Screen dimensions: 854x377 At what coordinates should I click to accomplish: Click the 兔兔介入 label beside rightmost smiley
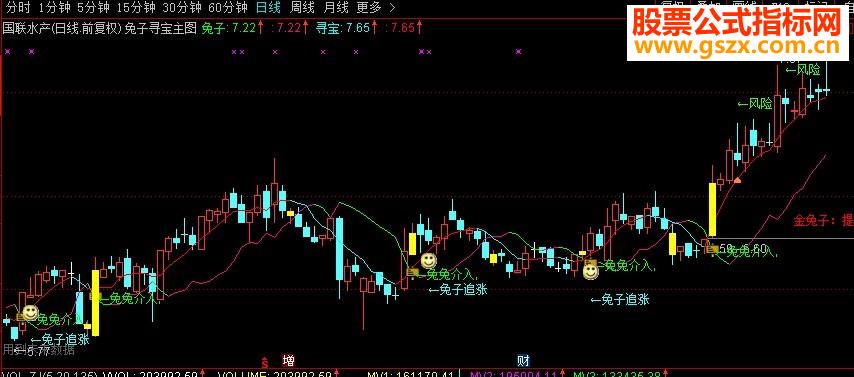click(x=627, y=266)
